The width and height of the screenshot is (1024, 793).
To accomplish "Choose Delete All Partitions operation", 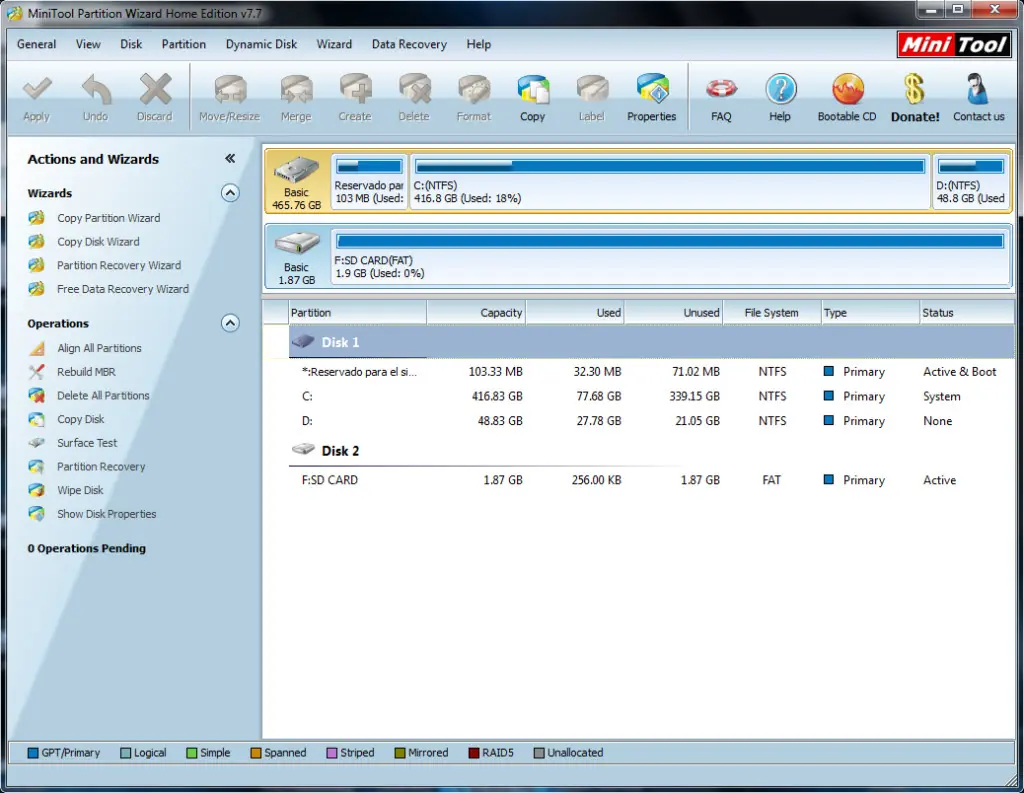I will click(x=103, y=395).
